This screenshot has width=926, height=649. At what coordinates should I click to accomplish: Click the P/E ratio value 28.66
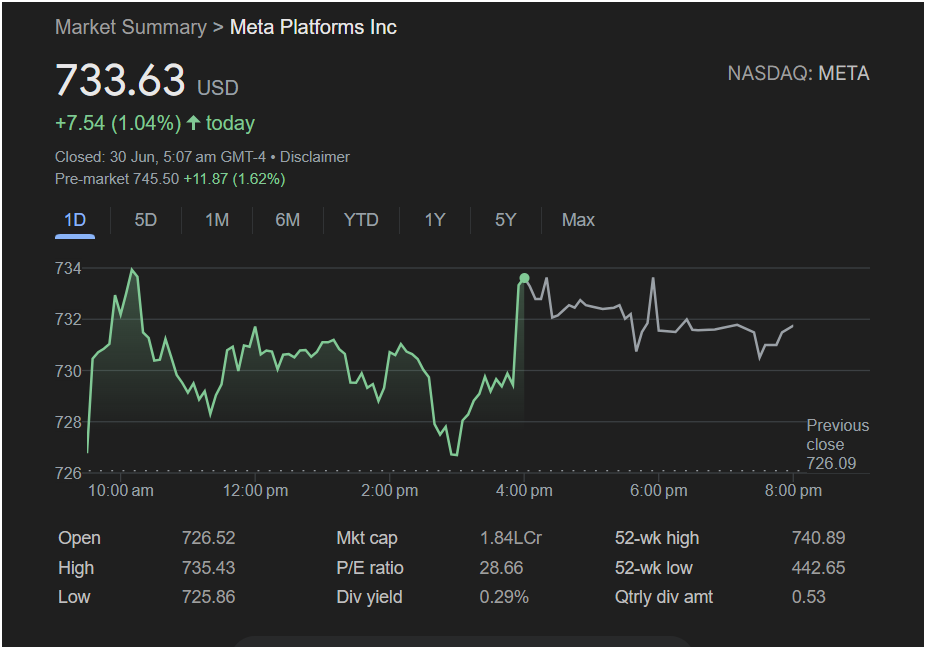501,568
